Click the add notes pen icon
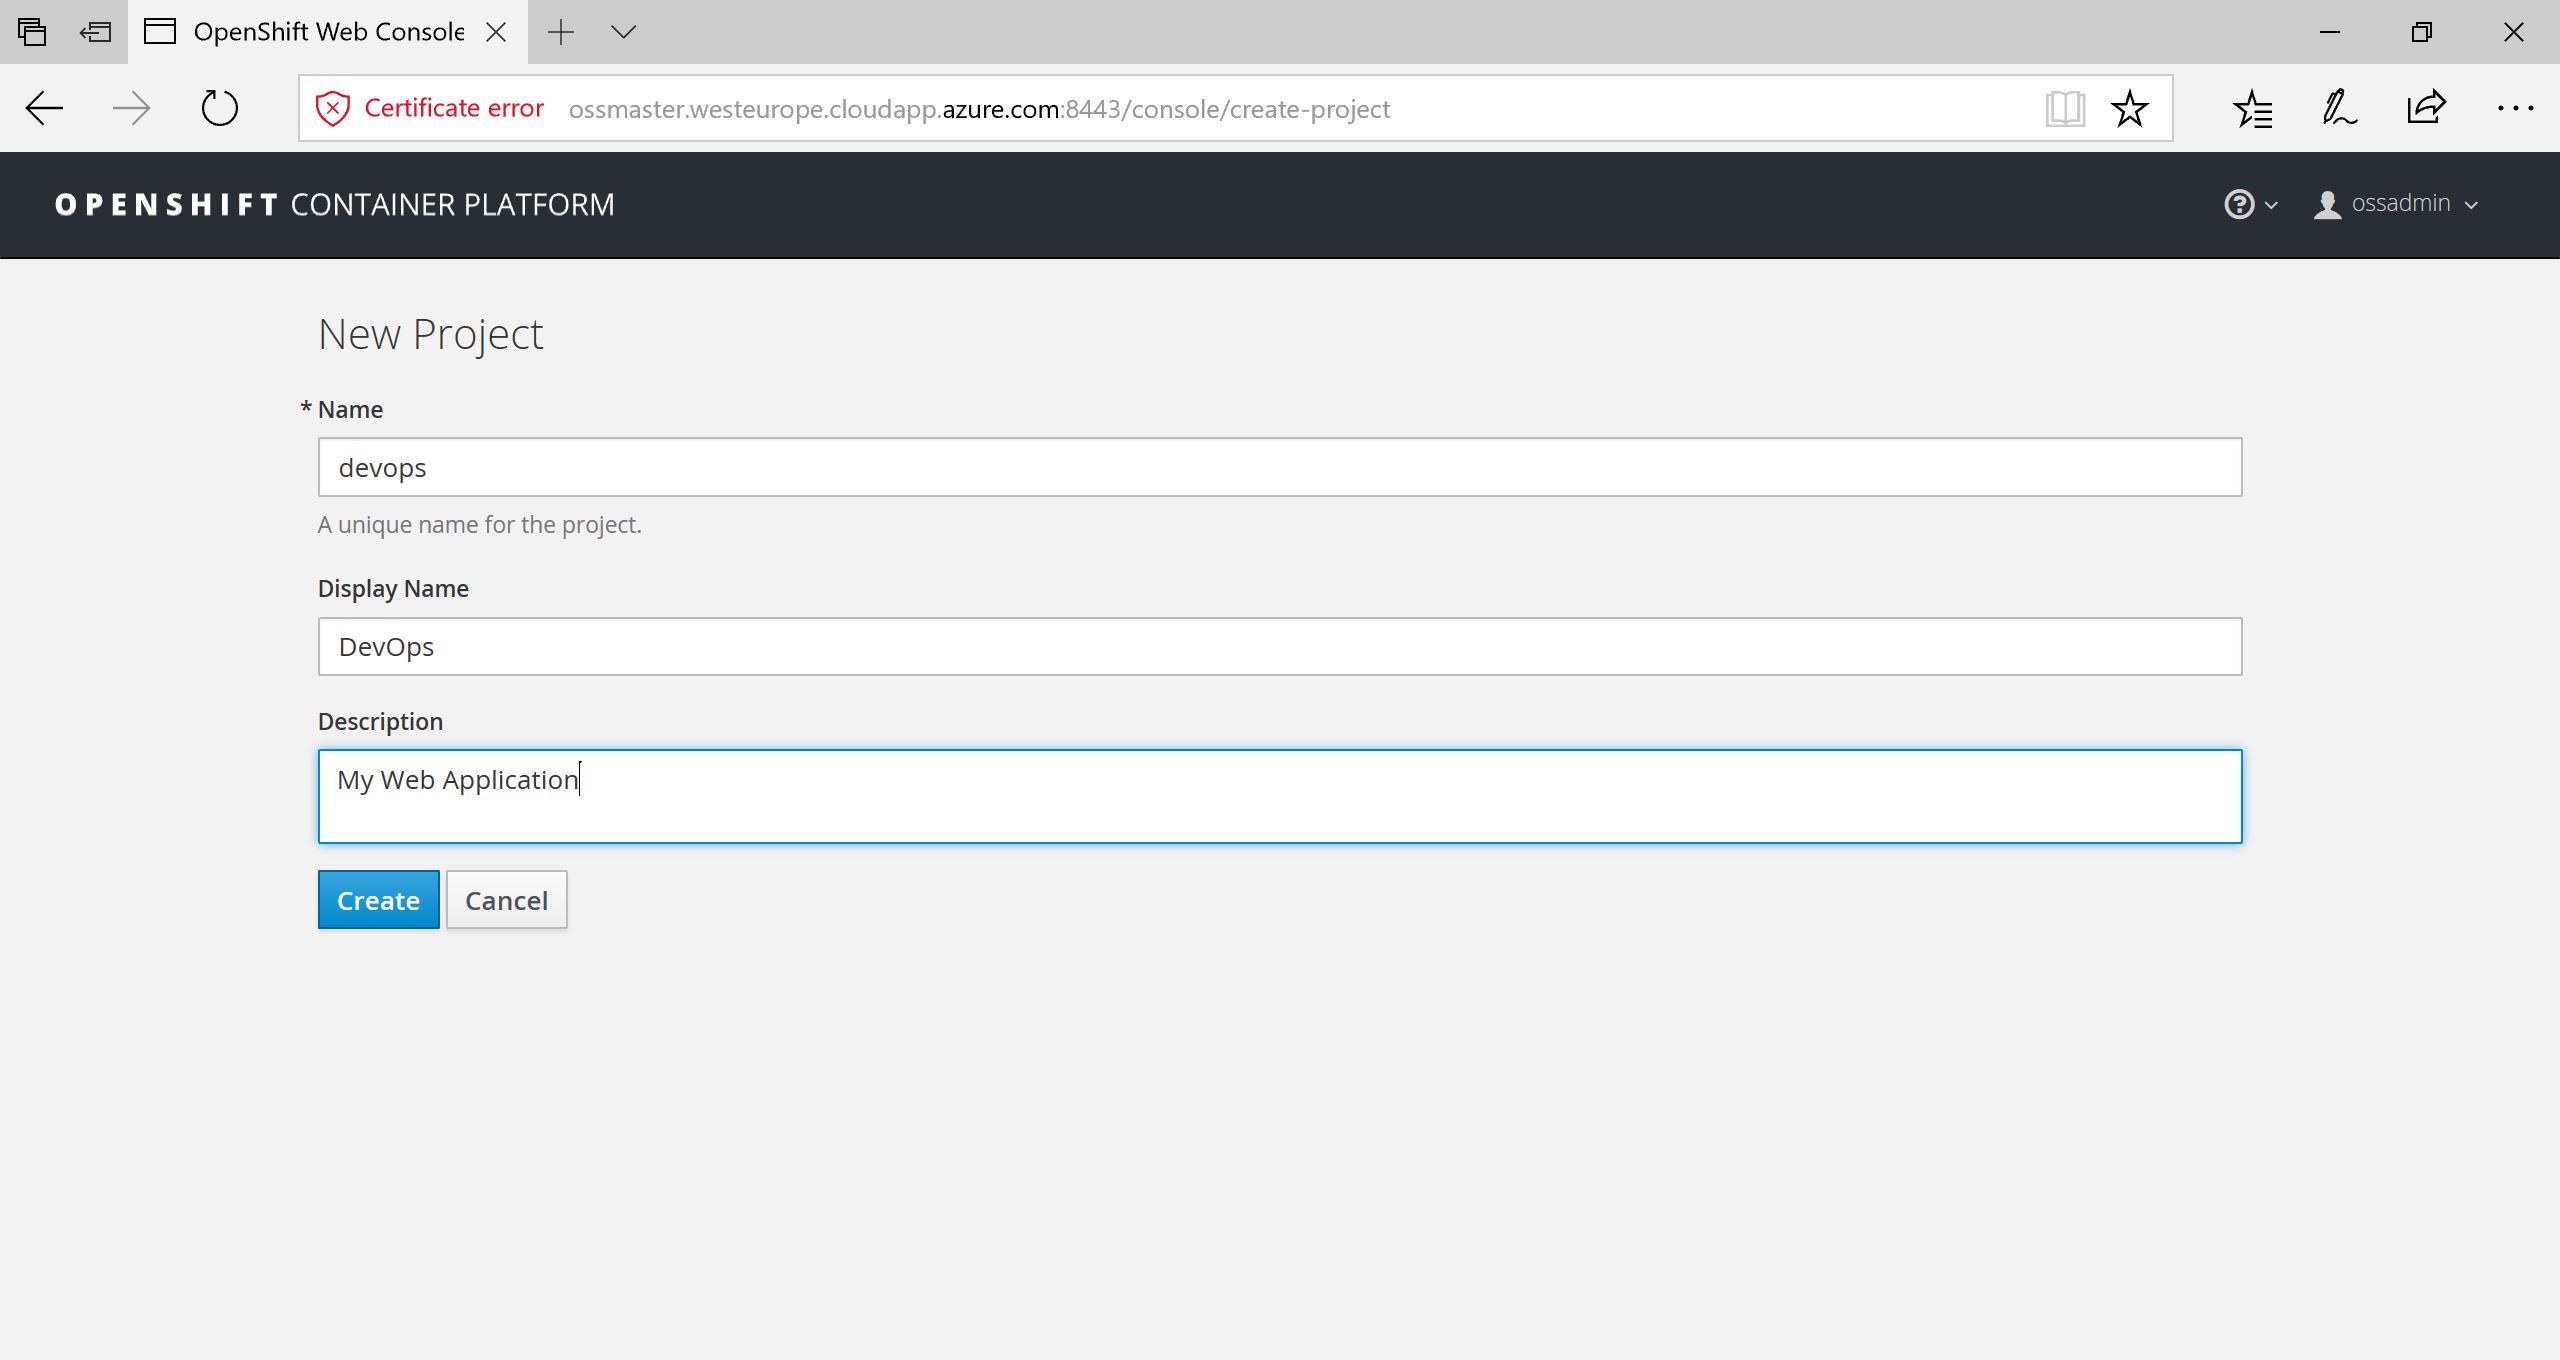The image size is (2560, 1360). coord(2339,108)
